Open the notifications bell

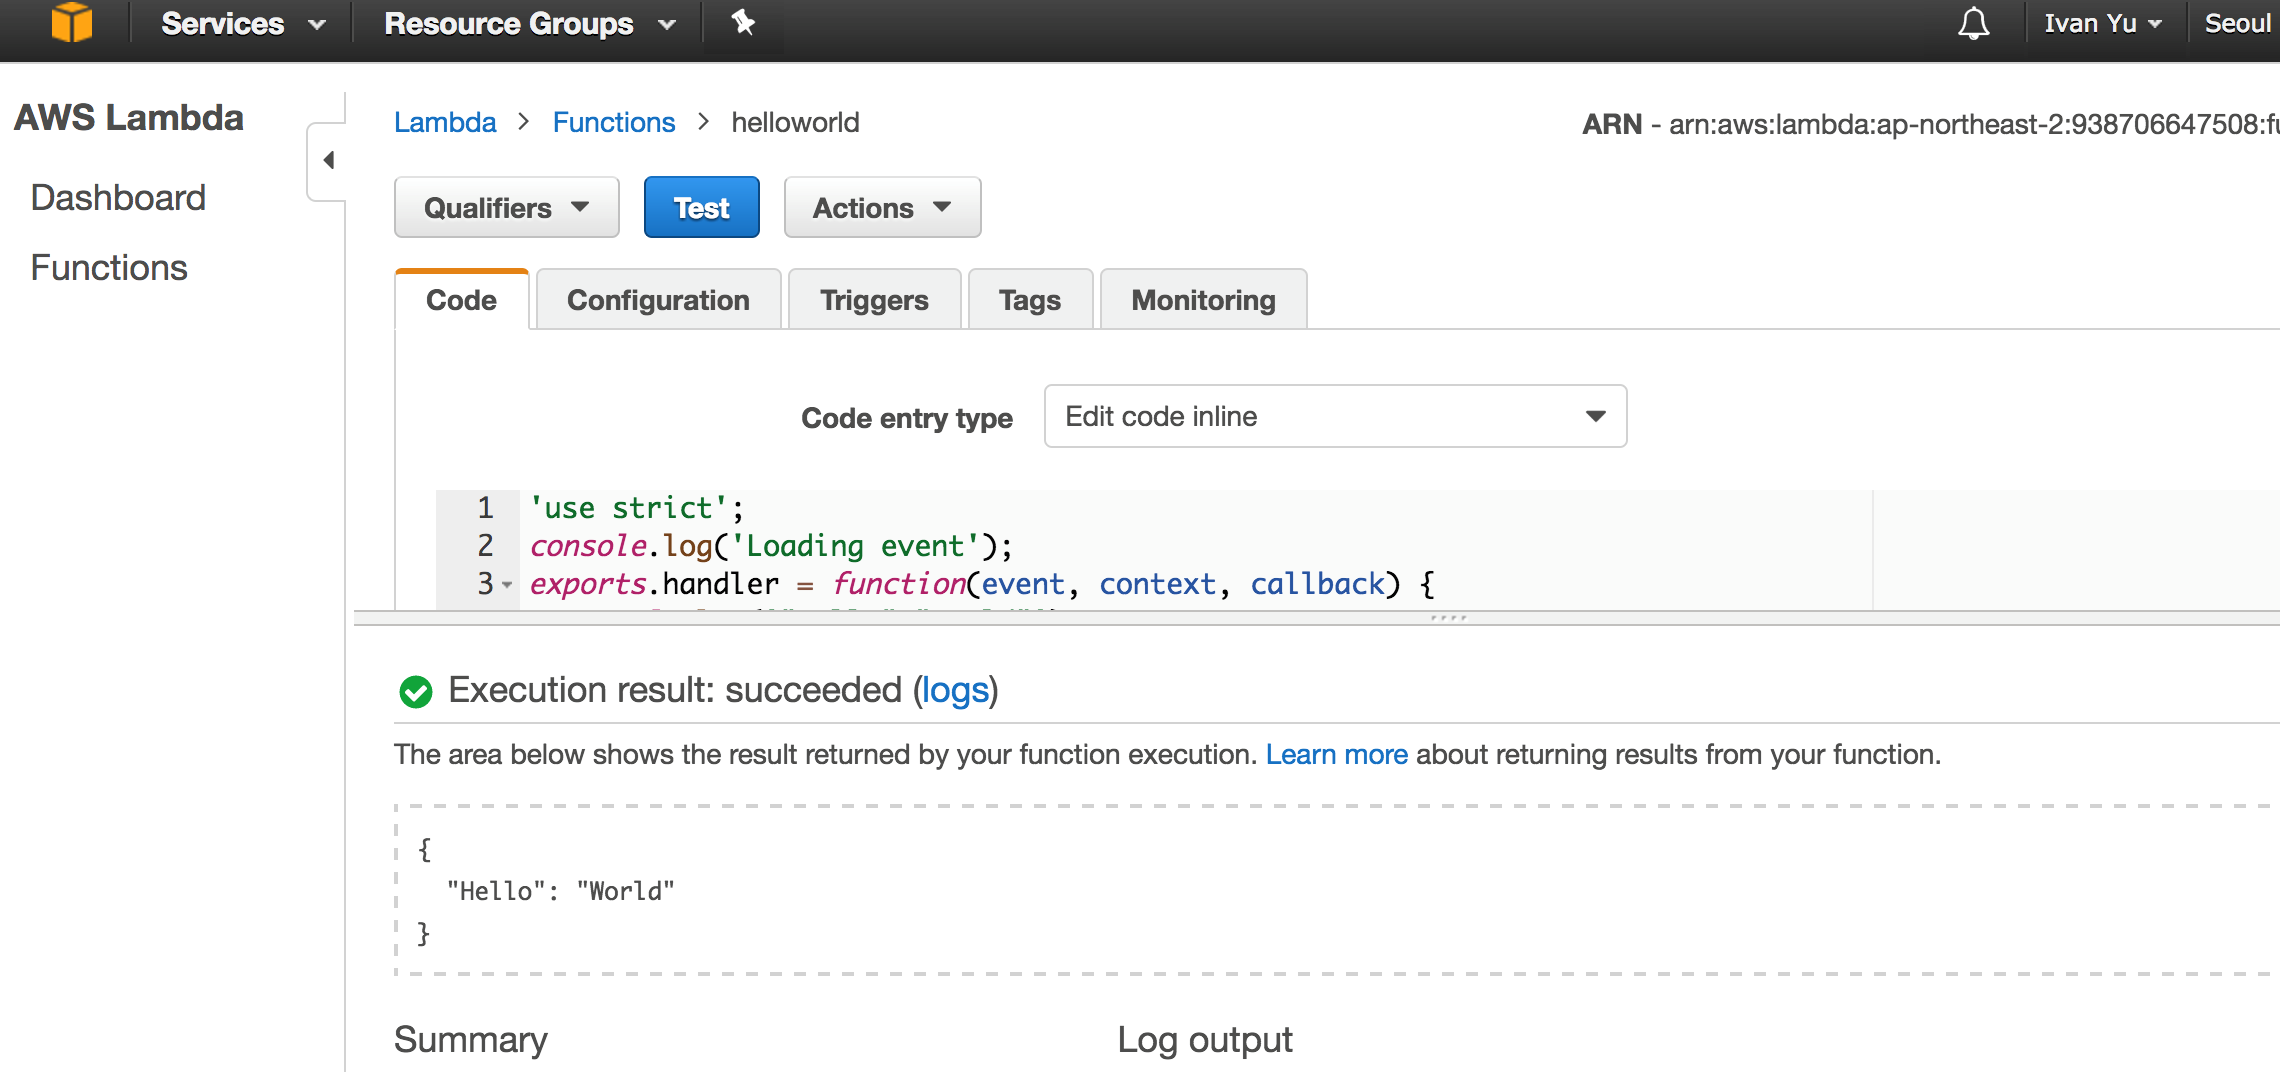1973,23
